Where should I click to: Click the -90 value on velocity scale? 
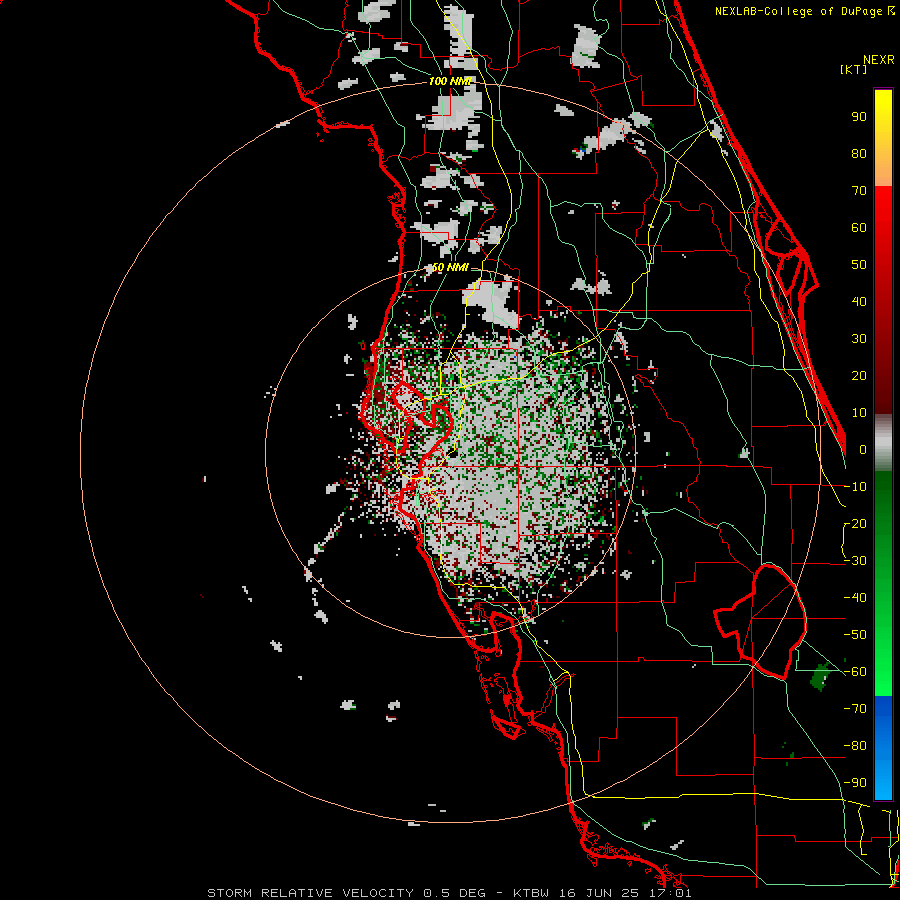(x=855, y=783)
